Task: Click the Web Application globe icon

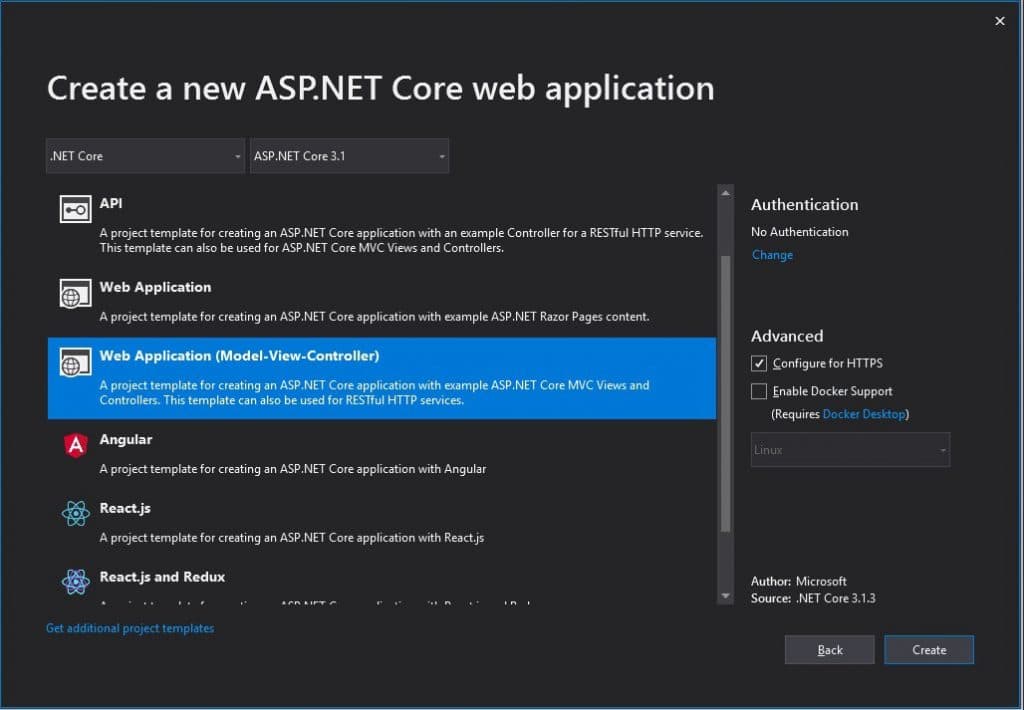Action: [x=75, y=293]
